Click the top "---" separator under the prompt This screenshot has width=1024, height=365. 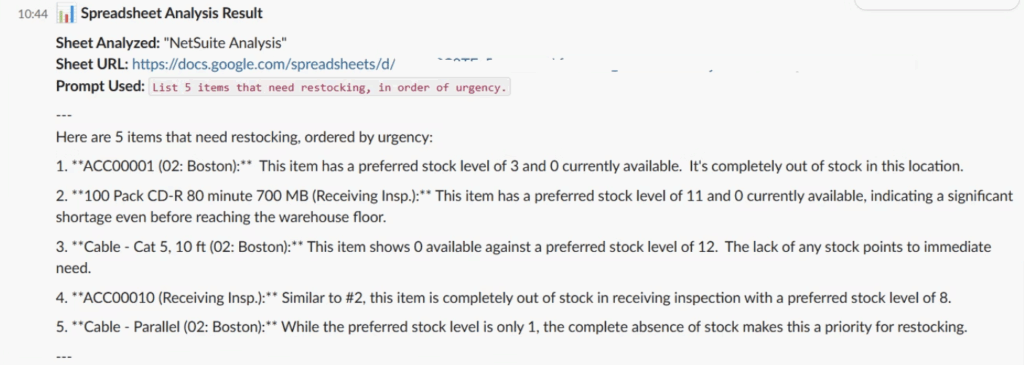63,116
